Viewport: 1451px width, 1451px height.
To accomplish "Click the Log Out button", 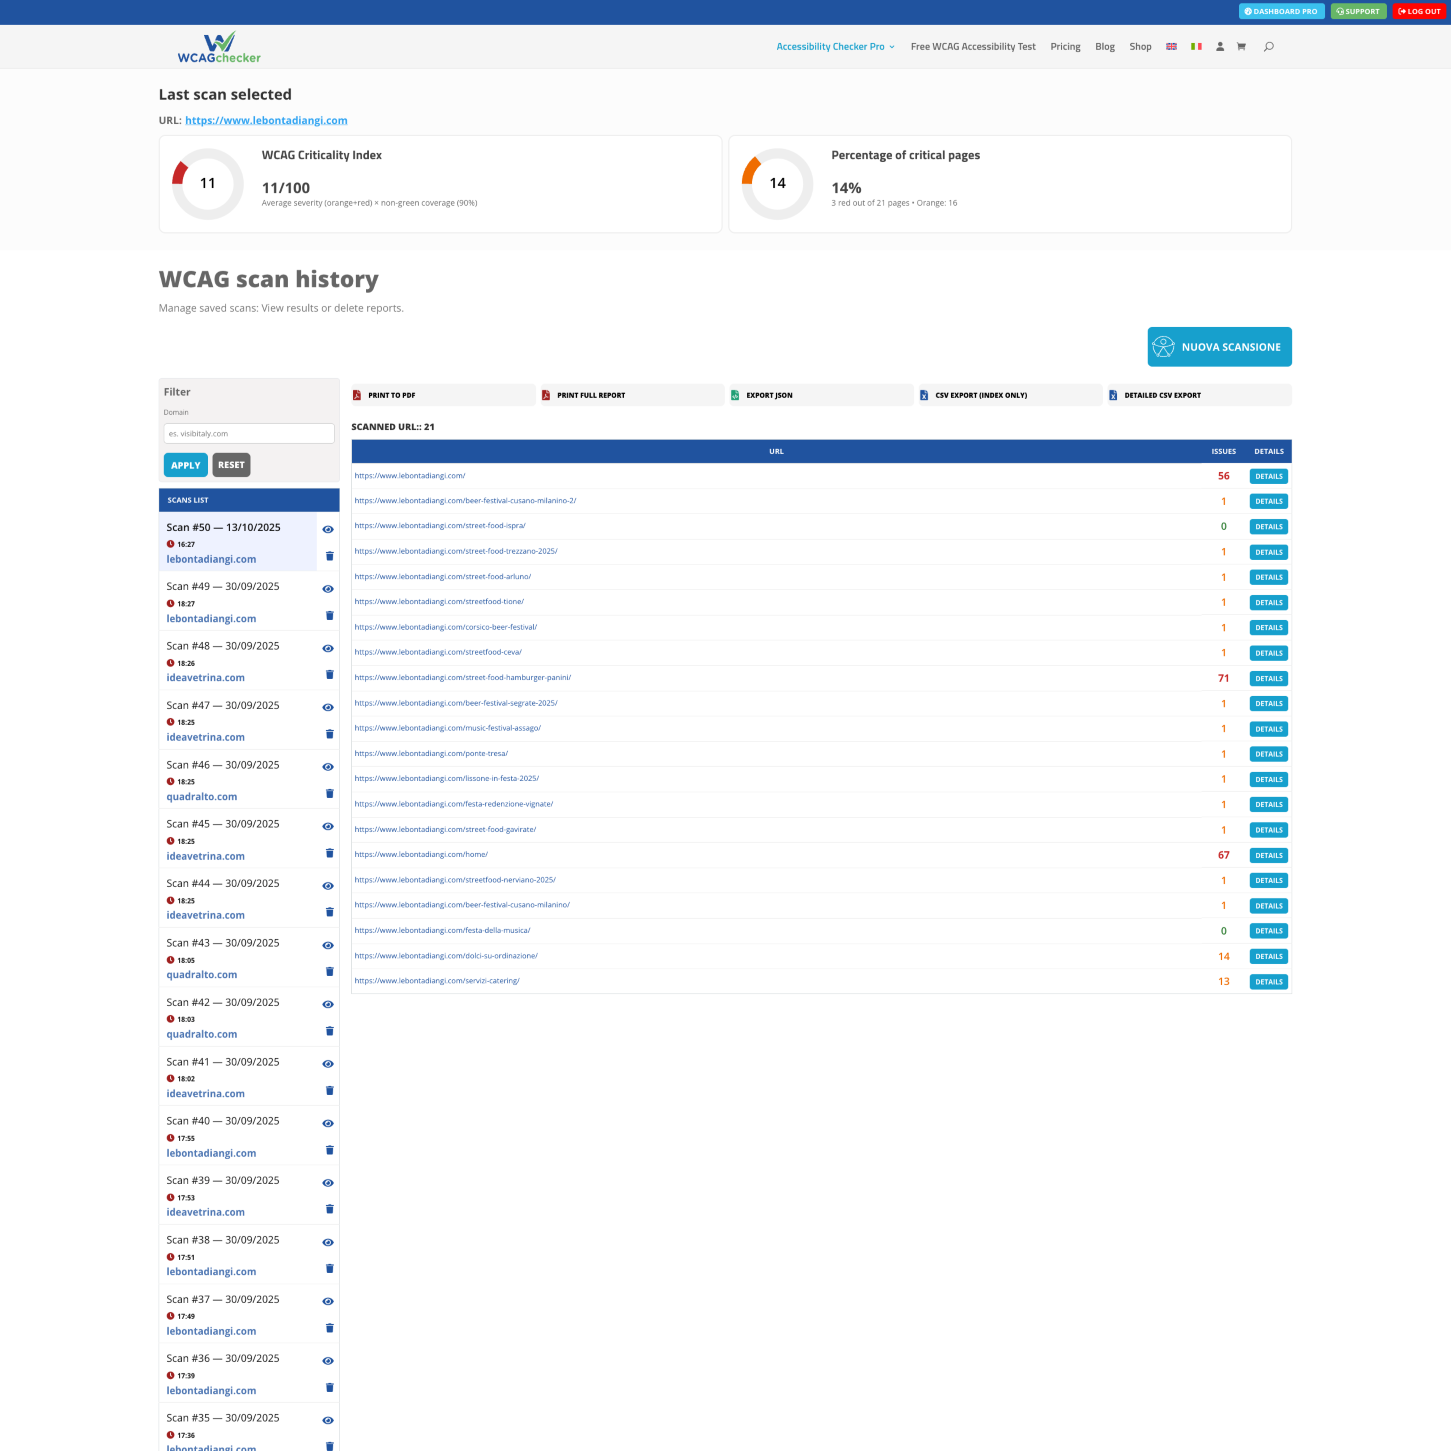I will click(1419, 11).
